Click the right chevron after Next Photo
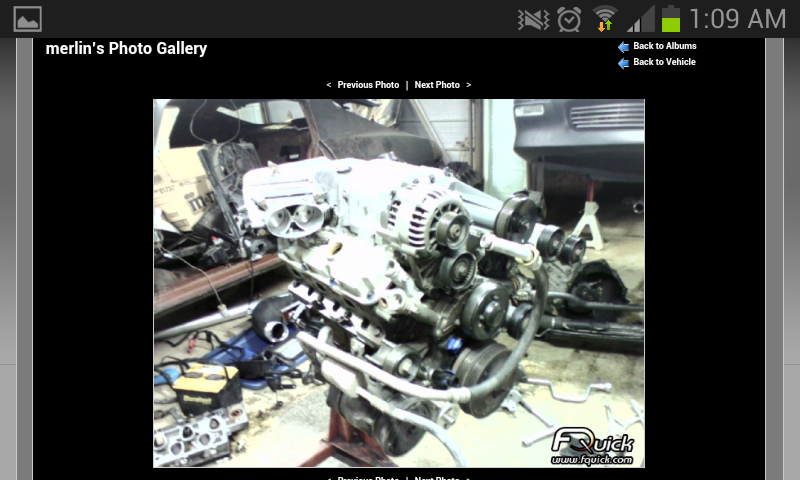Screen dimensions: 800x480 tap(468, 85)
